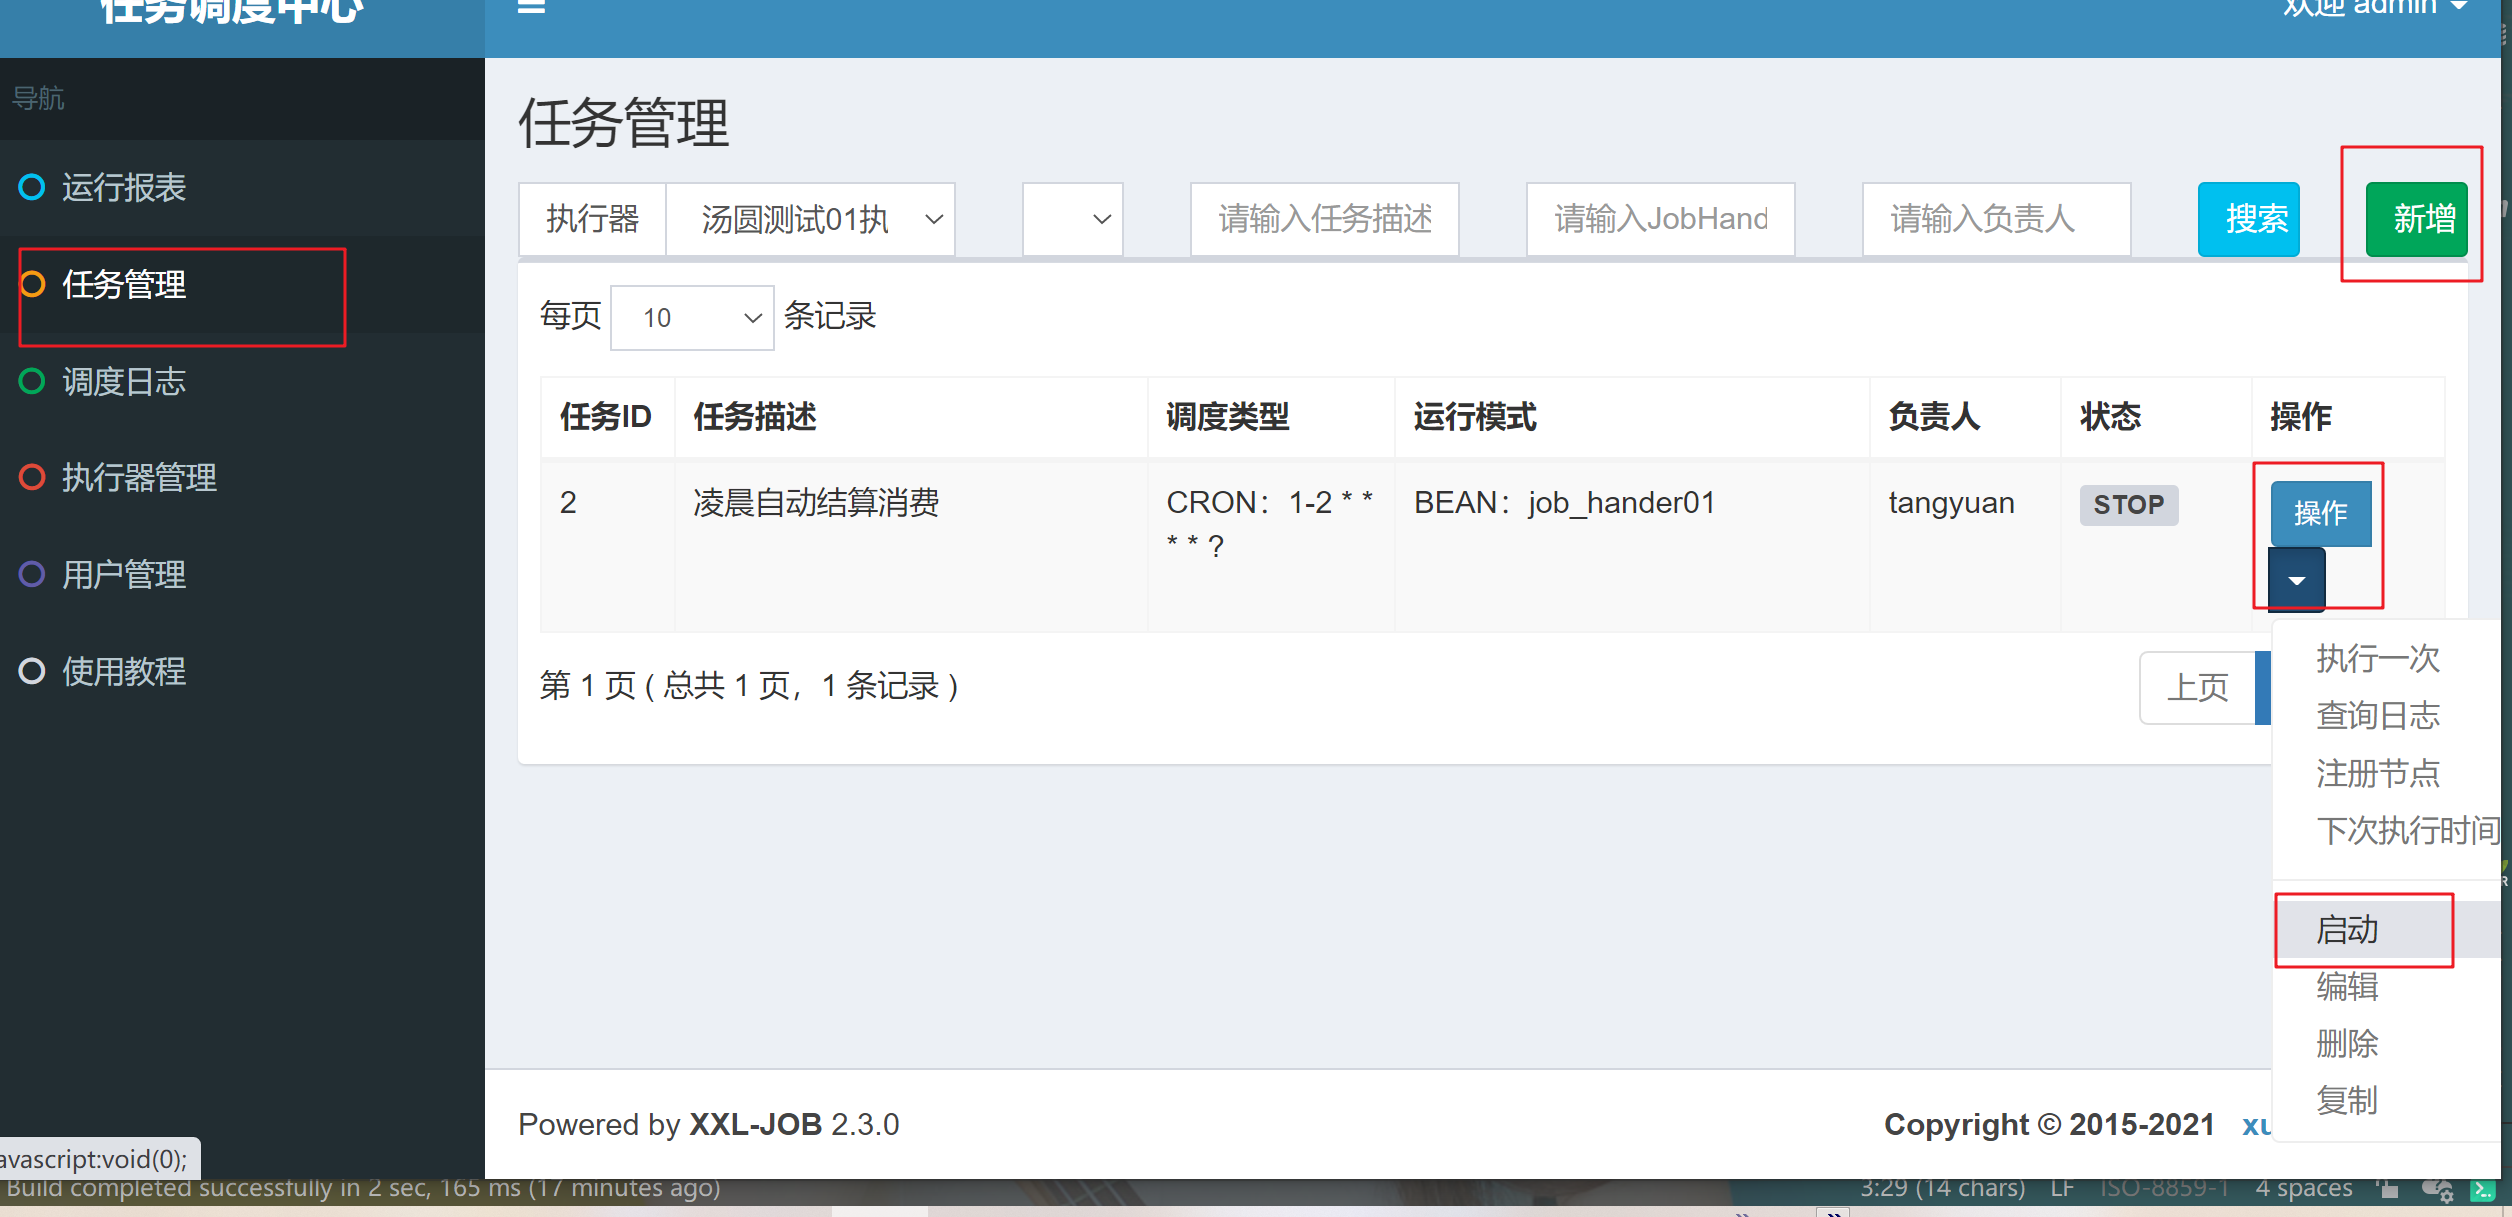Open the 执行器 selector showing 汤圆测试01执
The width and height of the screenshot is (2512, 1217).
[811, 219]
